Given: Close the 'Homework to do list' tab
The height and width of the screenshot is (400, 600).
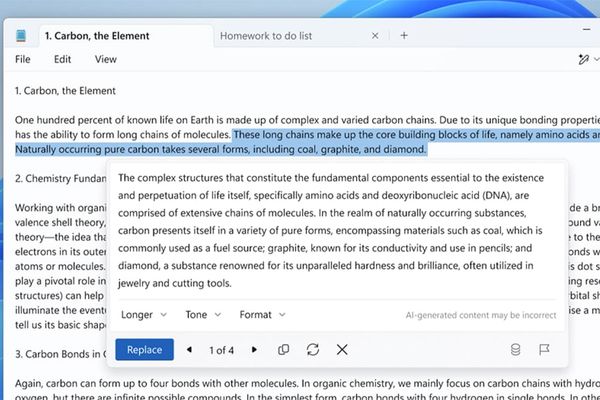Looking at the screenshot, I should click(375, 36).
